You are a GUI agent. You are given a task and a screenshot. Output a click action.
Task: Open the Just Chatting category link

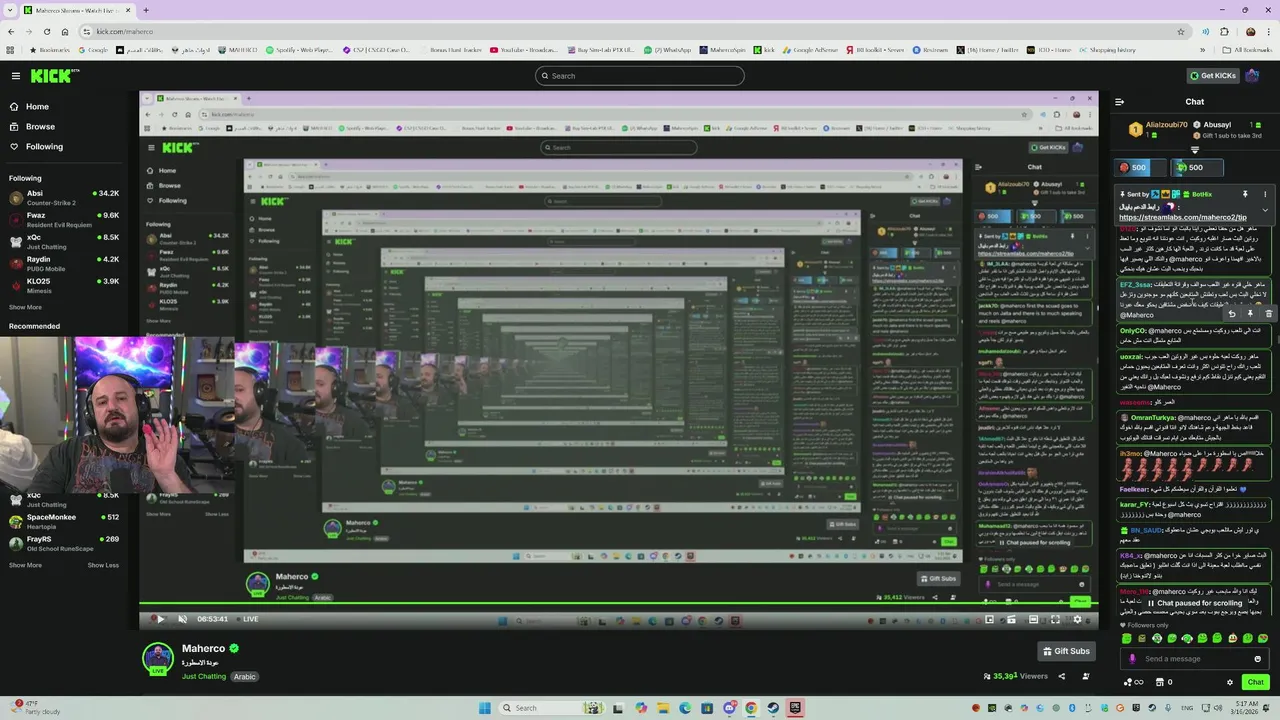point(204,676)
